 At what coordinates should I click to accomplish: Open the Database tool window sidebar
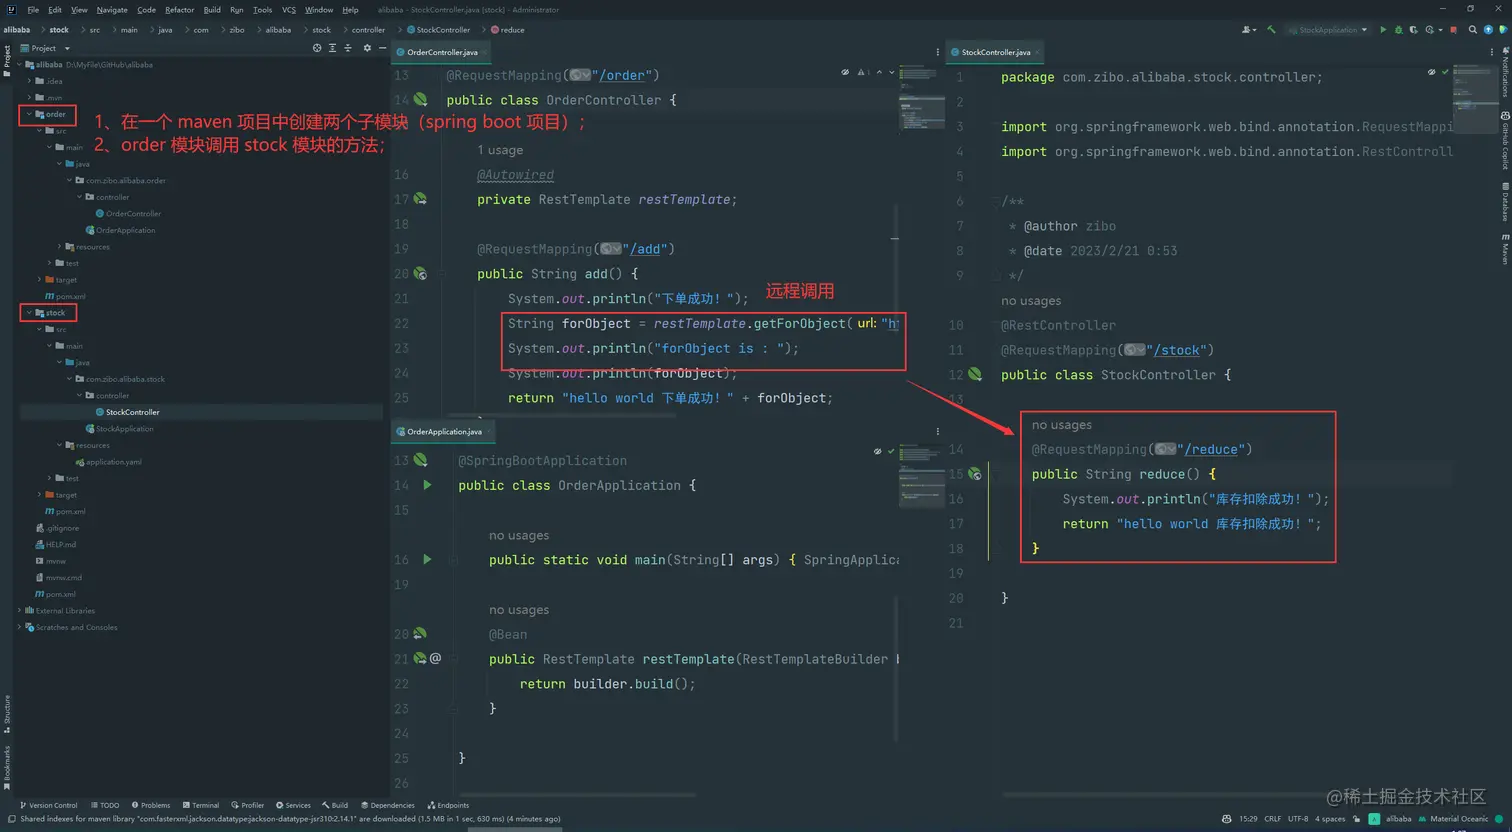[1504, 201]
